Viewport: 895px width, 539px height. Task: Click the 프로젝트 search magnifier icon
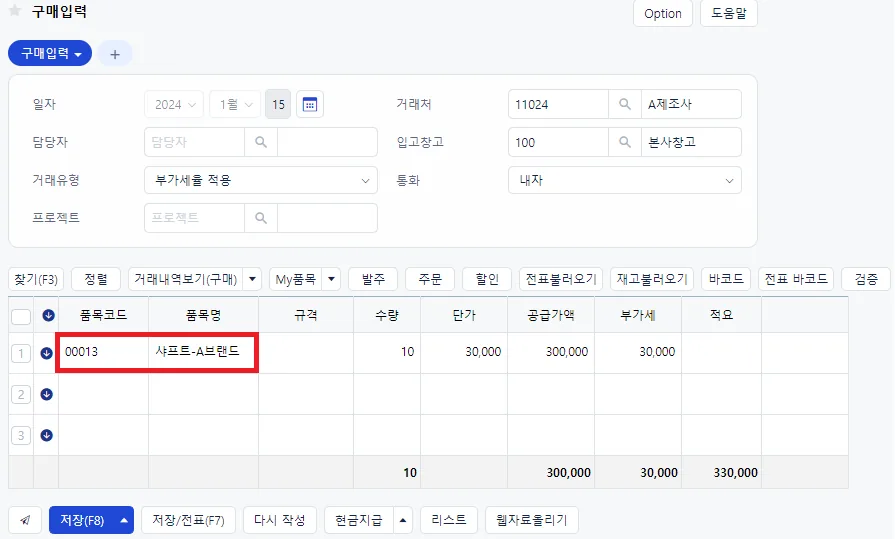tap(261, 218)
